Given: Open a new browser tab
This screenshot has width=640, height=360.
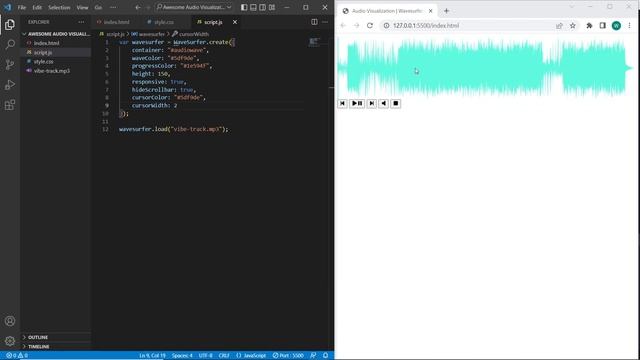Looking at the screenshot, I should tap(447, 11).
